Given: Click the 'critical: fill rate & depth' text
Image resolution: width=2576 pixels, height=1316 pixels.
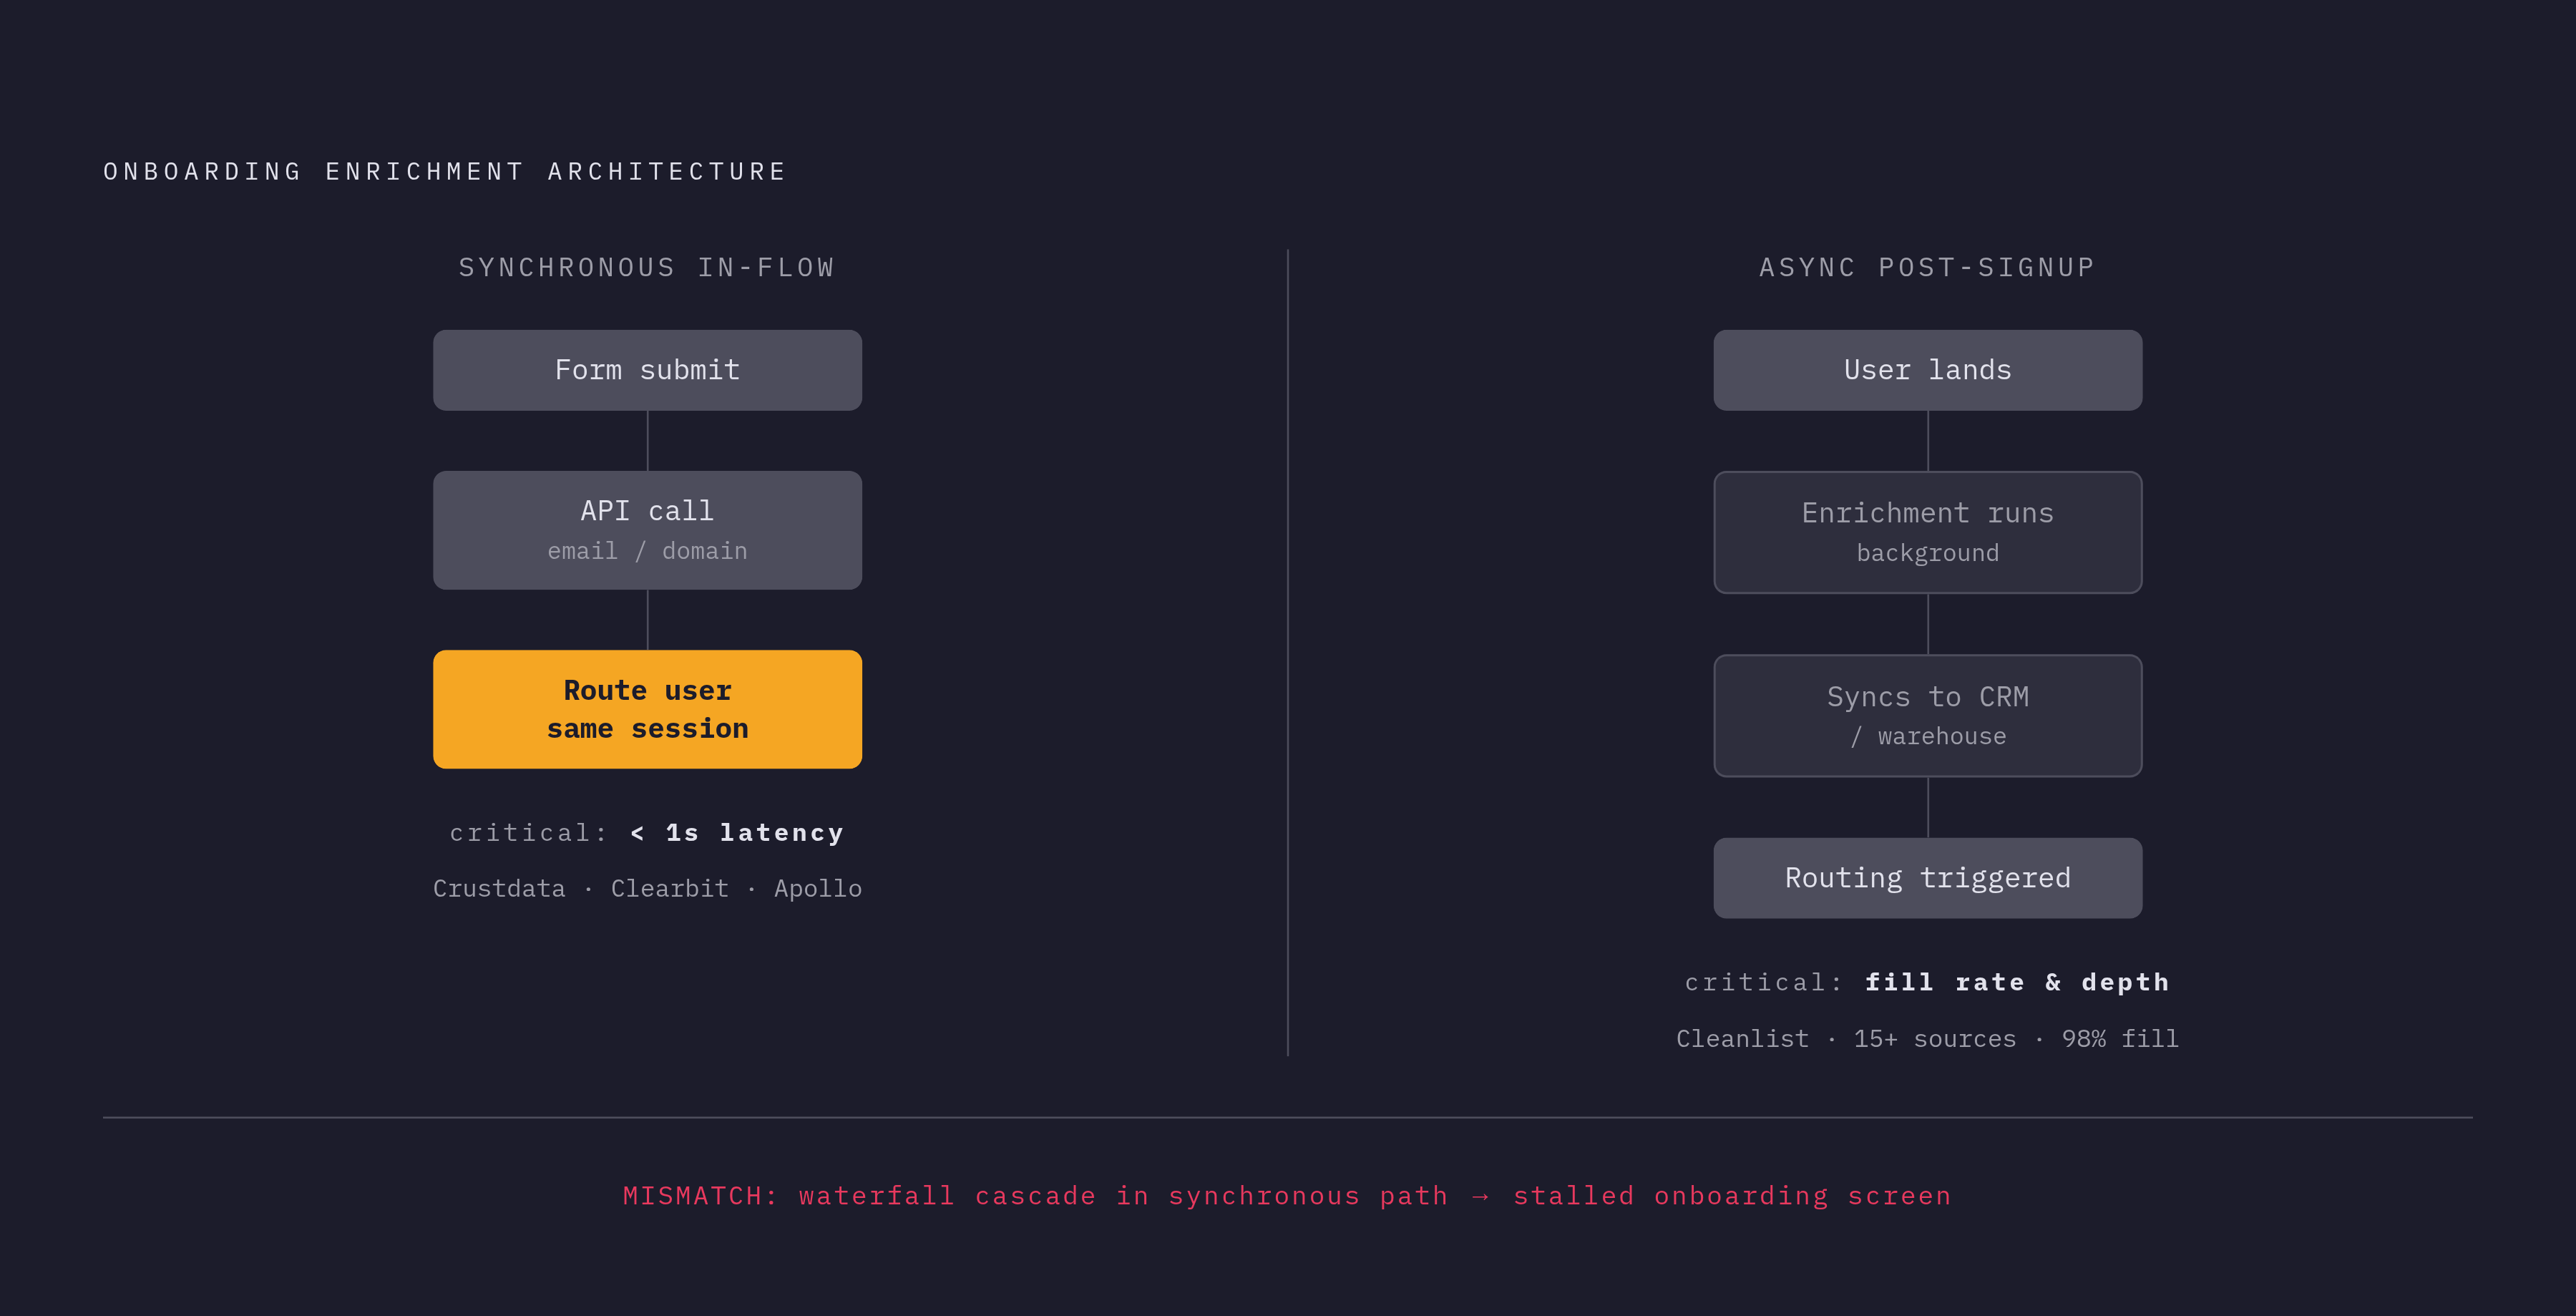Looking at the screenshot, I should coord(1927,983).
